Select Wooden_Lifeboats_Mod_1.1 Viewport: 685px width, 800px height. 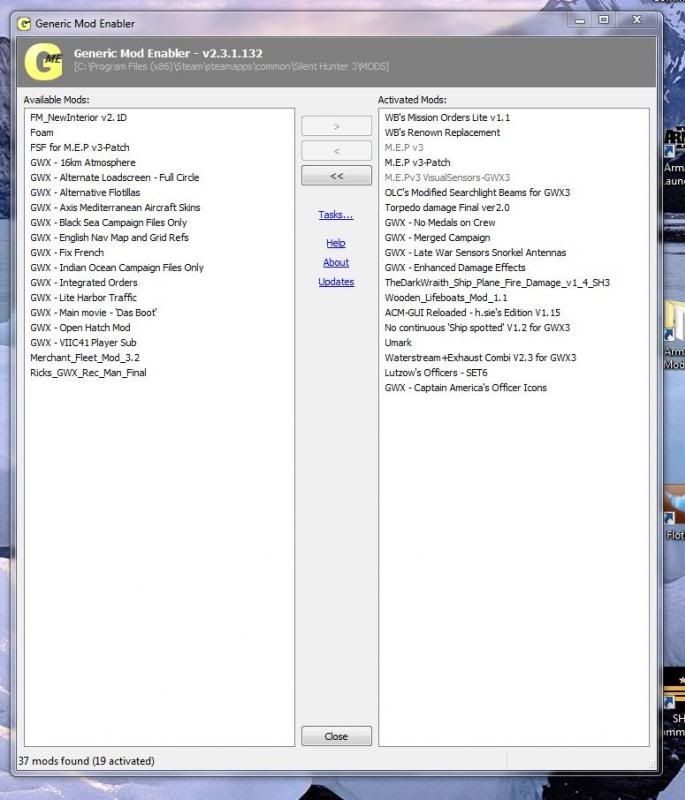click(446, 297)
